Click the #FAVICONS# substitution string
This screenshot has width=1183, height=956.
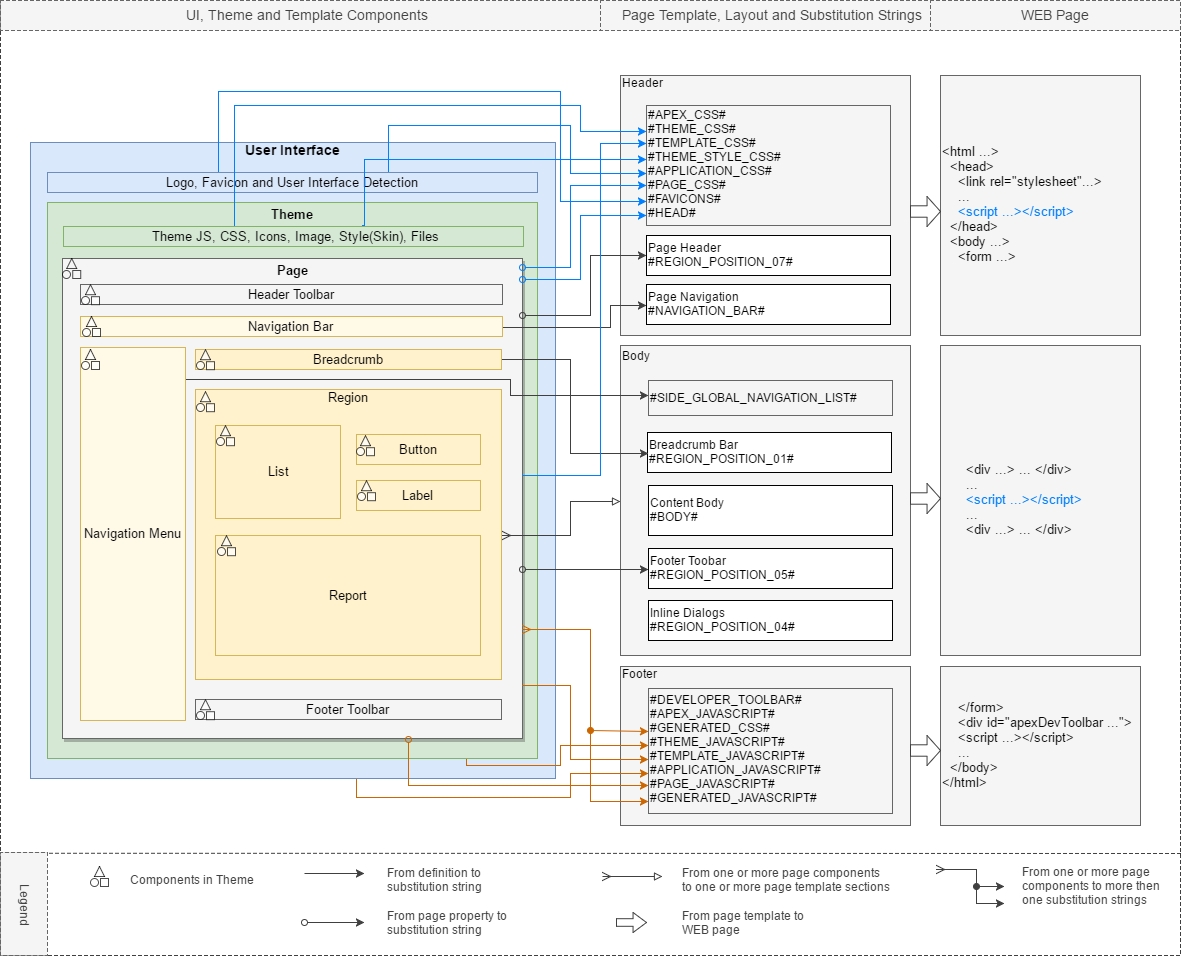coord(684,198)
